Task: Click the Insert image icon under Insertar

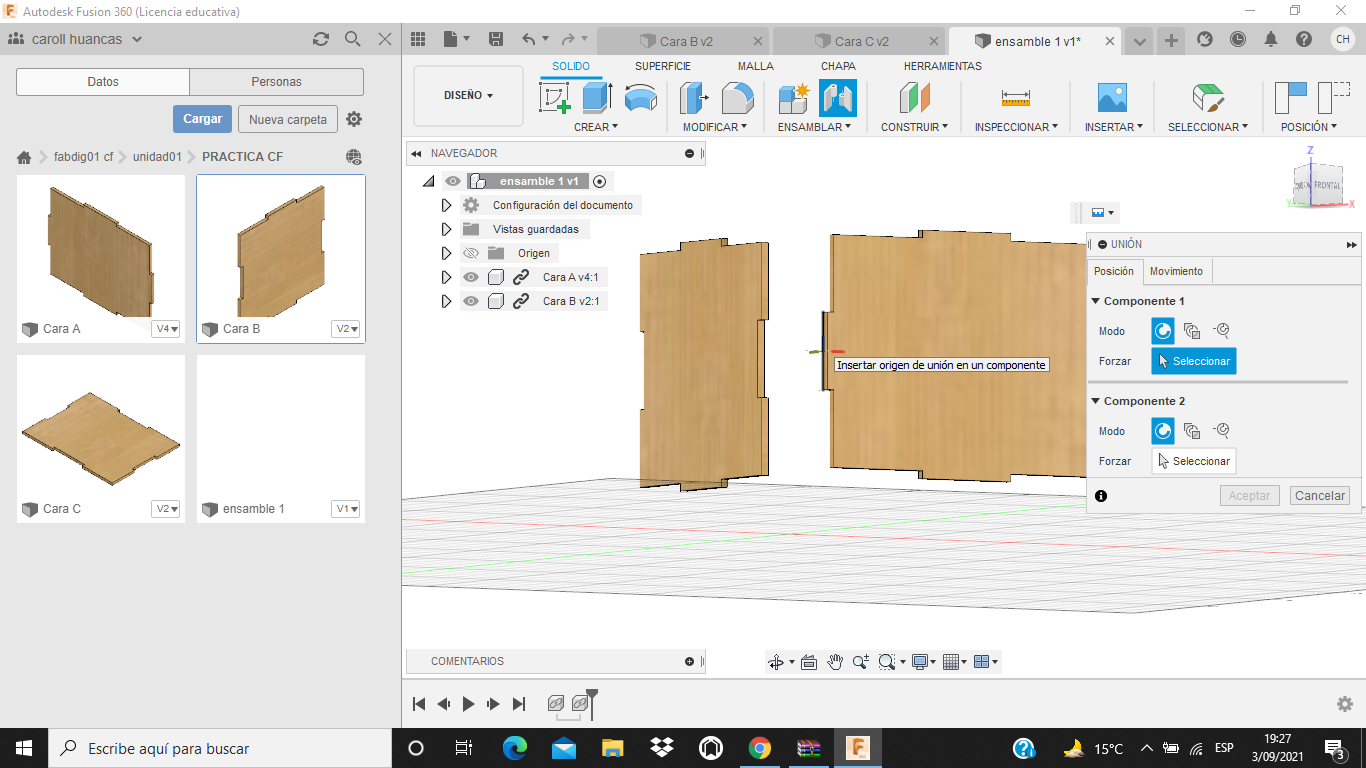Action: pos(1112,98)
